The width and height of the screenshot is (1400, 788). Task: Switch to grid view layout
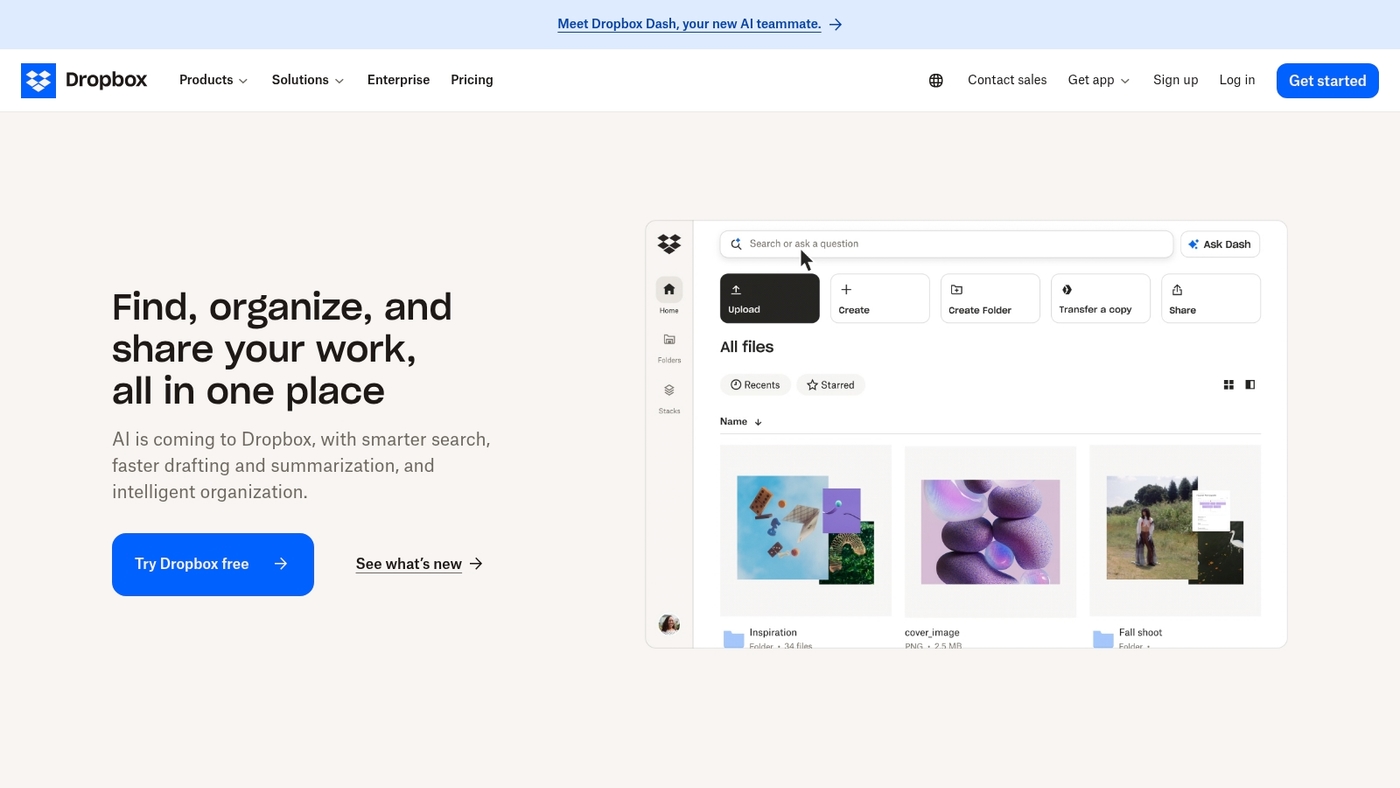1228,384
